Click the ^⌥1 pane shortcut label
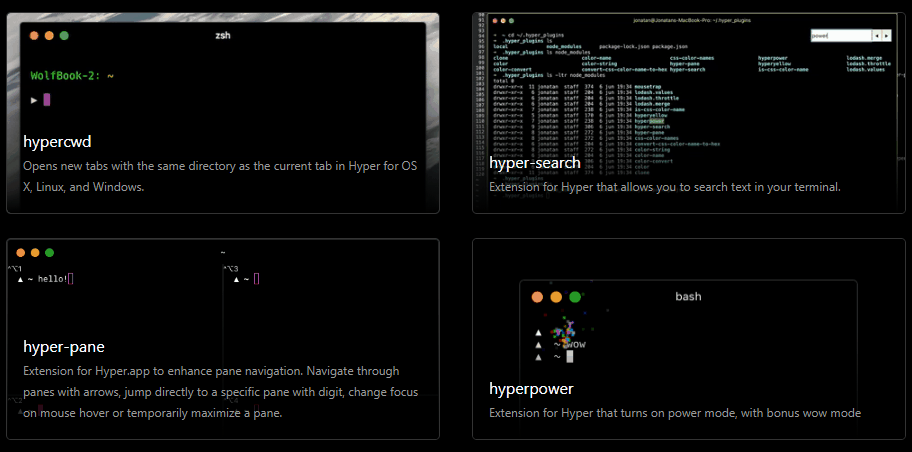Image resolution: width=912 pixels, height=452 pixels. point(15,269)
